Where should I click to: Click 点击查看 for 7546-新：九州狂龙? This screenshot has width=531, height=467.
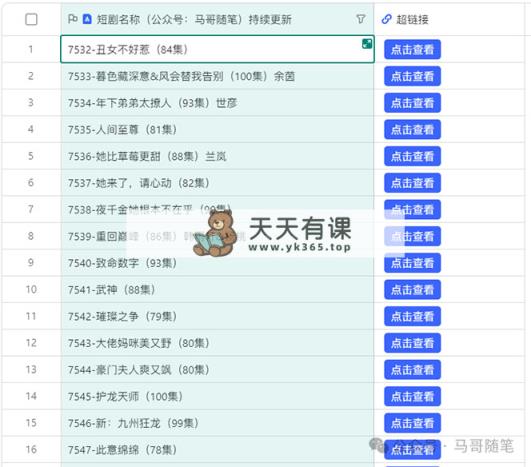412,423
